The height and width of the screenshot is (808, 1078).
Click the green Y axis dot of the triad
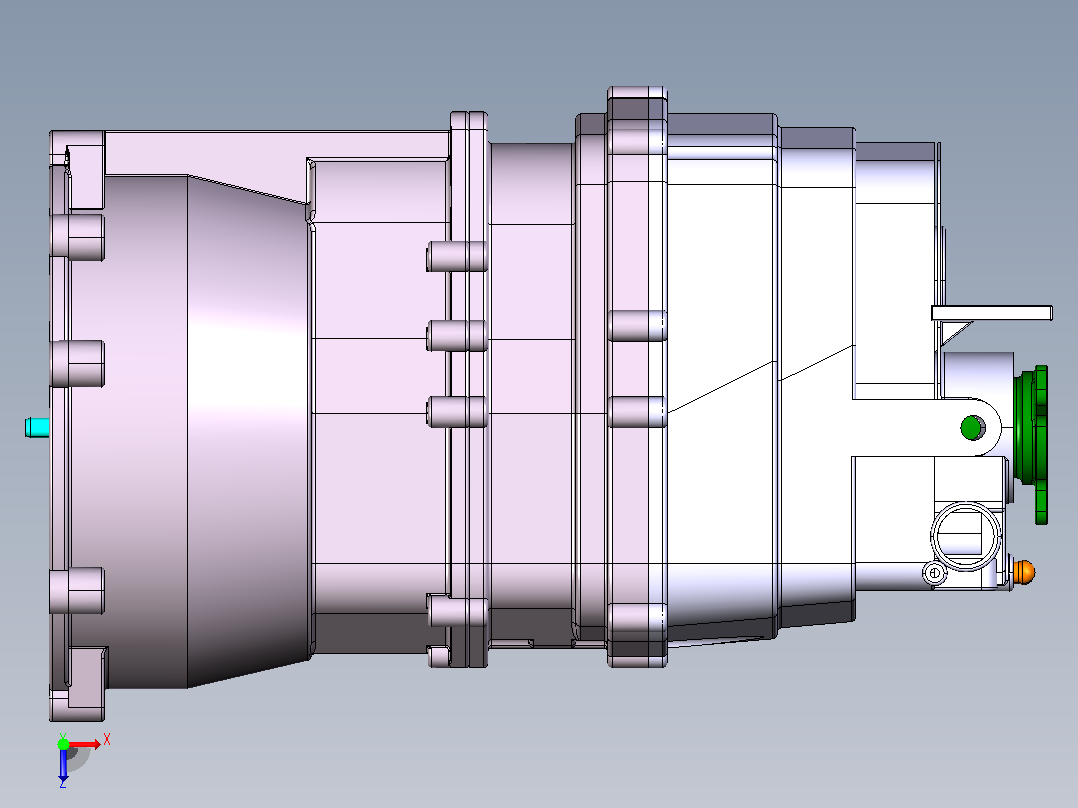[63, 743]
